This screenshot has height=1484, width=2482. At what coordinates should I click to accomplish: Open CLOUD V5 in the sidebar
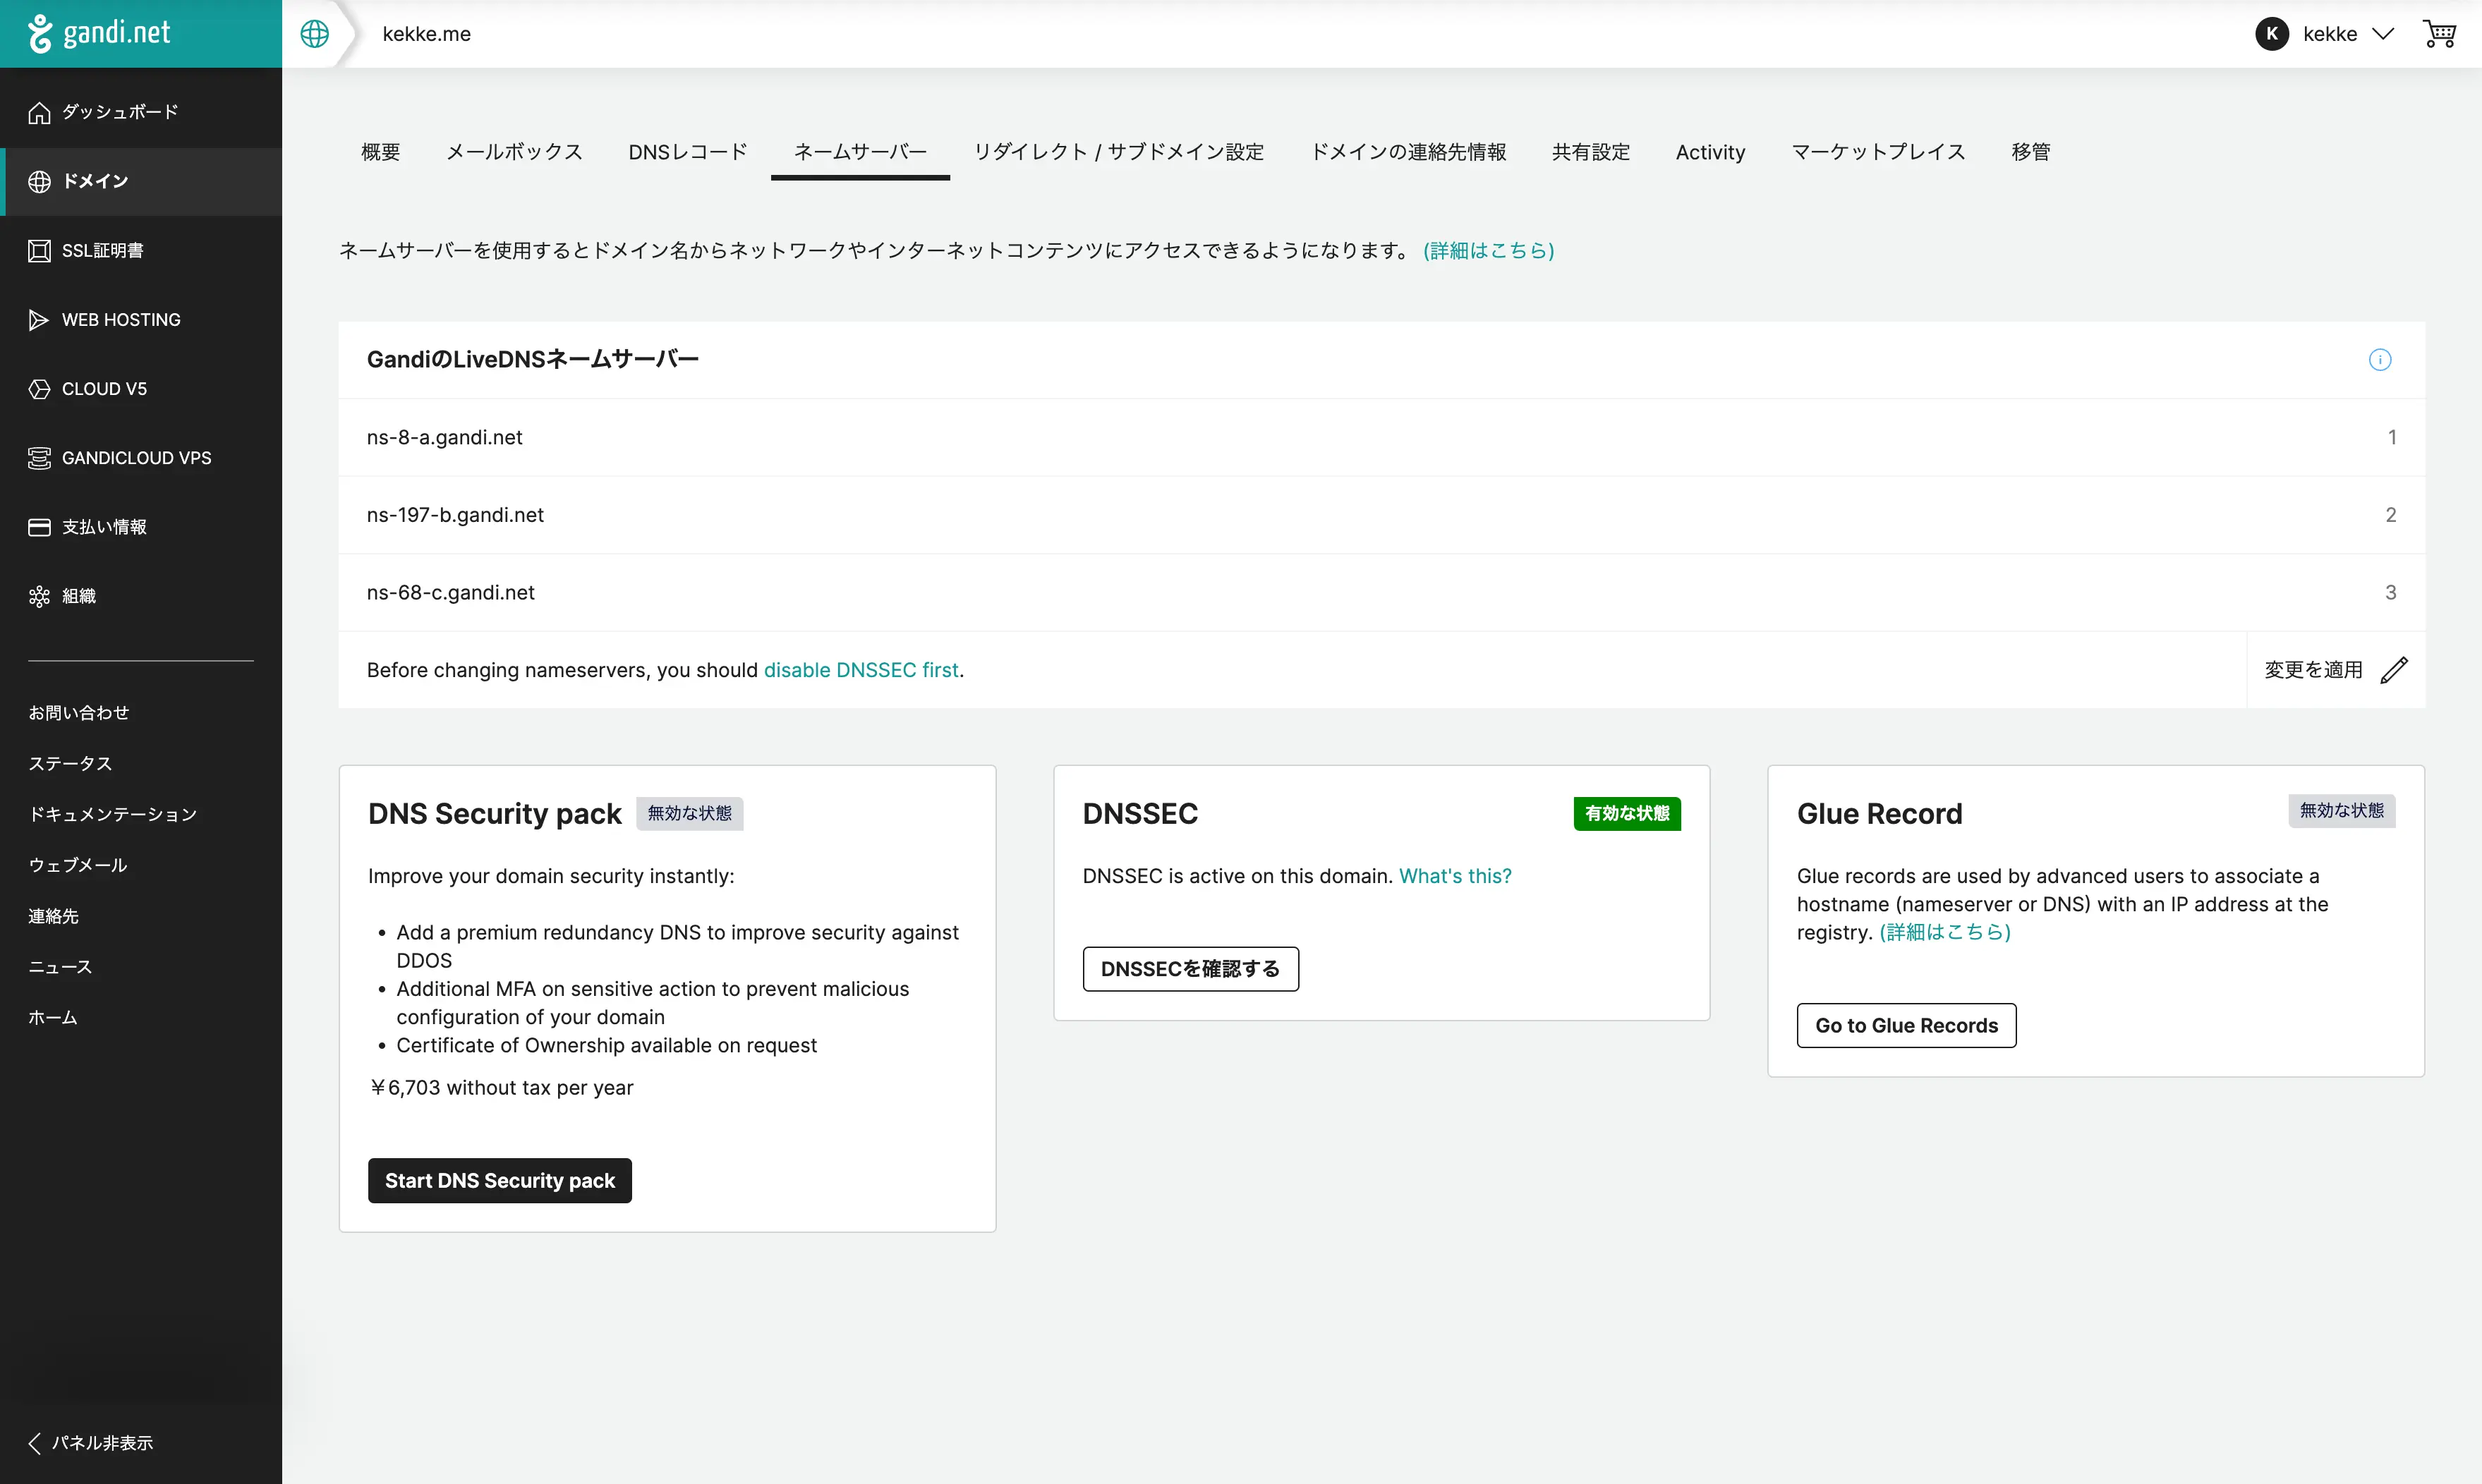pyautogui.click(x=141, y=388)
